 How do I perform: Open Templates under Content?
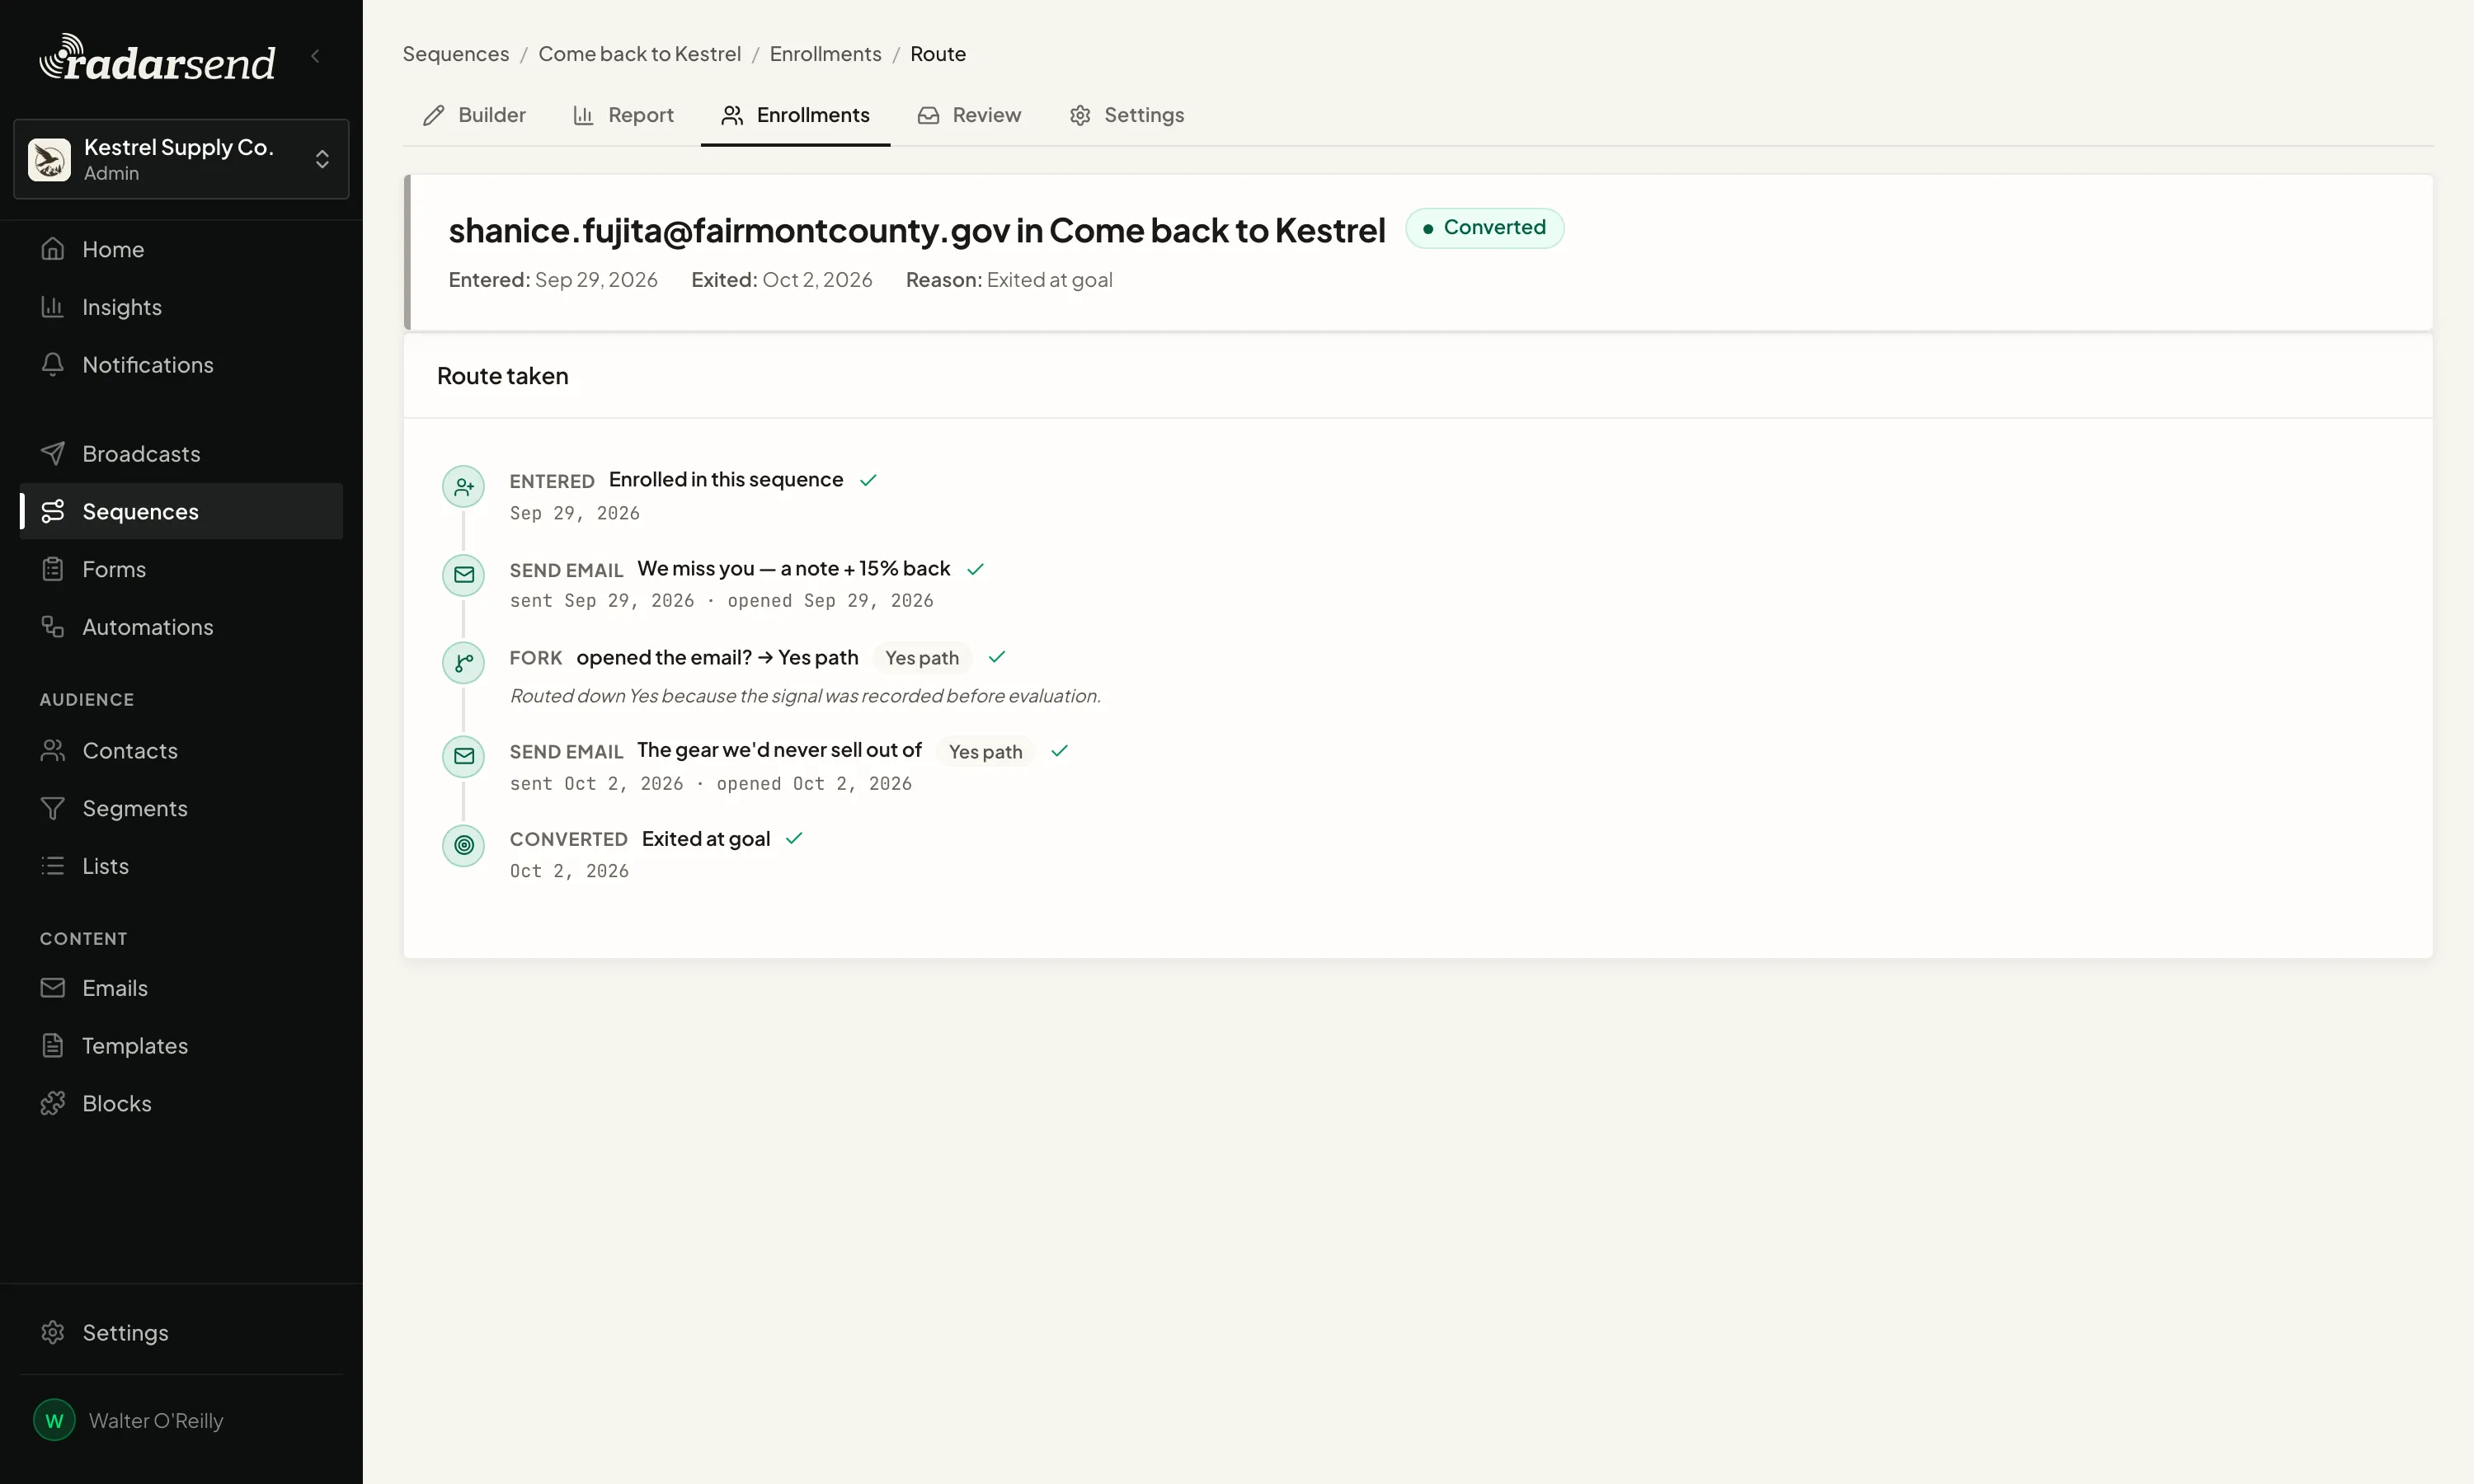(181, 1046)
